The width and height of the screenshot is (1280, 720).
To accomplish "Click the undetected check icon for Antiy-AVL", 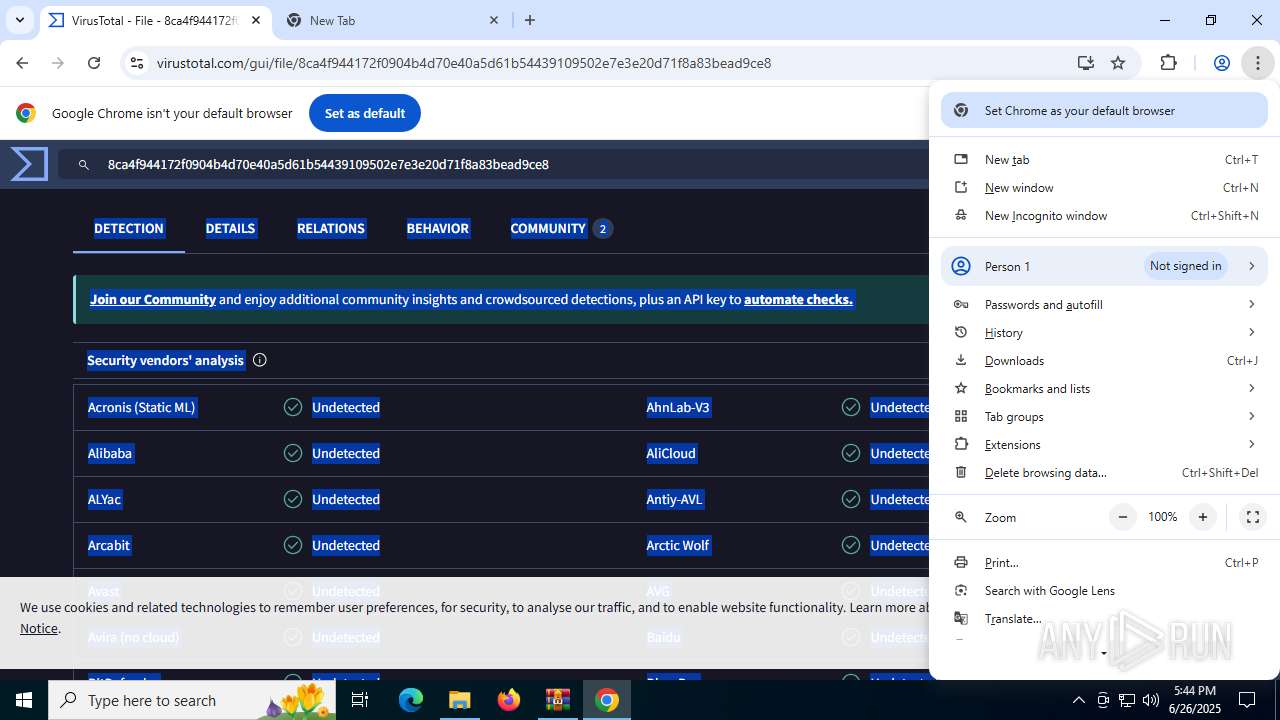I will pyautogui.click(x=851, y=499).
